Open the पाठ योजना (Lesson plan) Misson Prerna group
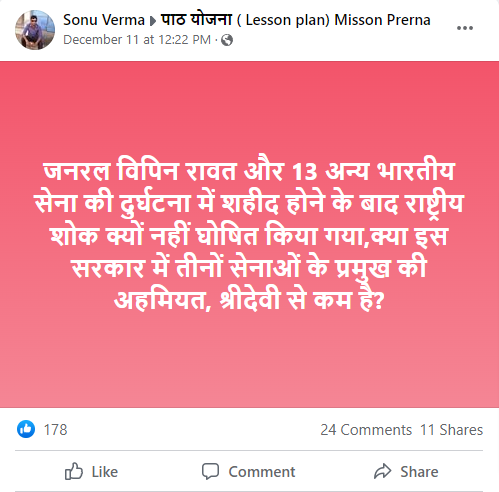499x492 pixels. pyautogui.click(x=296, y=20)
